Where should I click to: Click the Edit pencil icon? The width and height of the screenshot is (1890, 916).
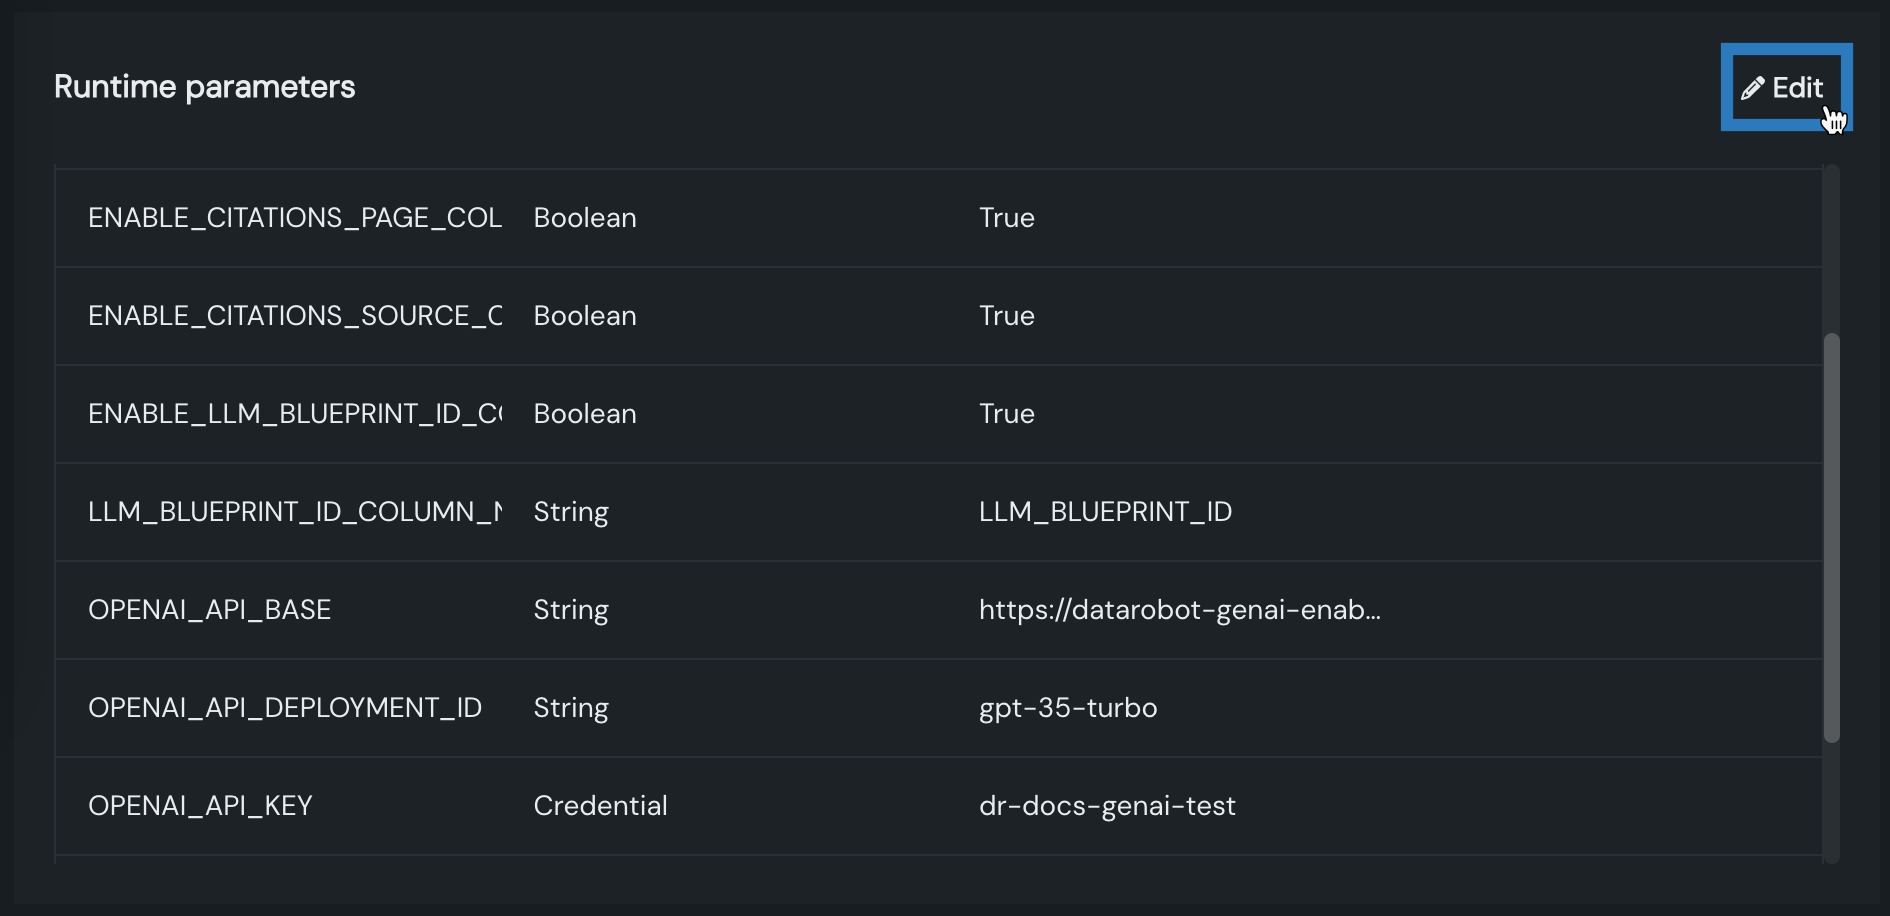point(1752,89)
